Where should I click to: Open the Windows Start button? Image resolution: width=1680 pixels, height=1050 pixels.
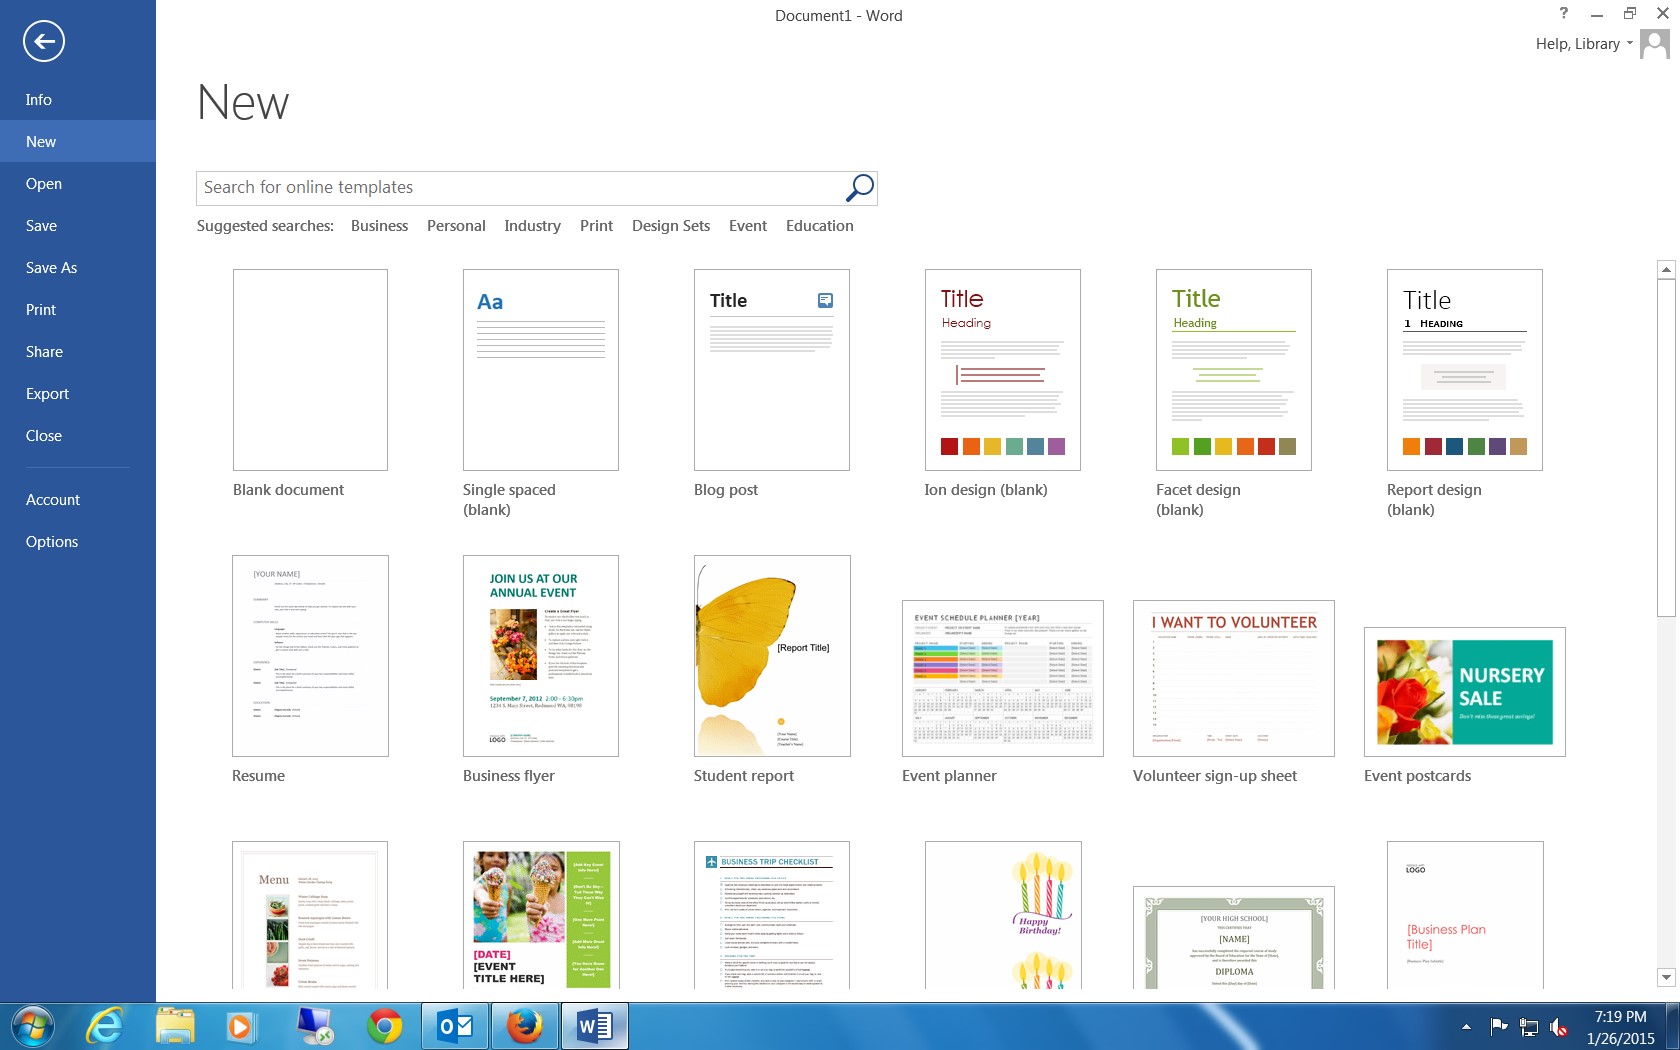pyautogui.click(x=33, y=1026)
